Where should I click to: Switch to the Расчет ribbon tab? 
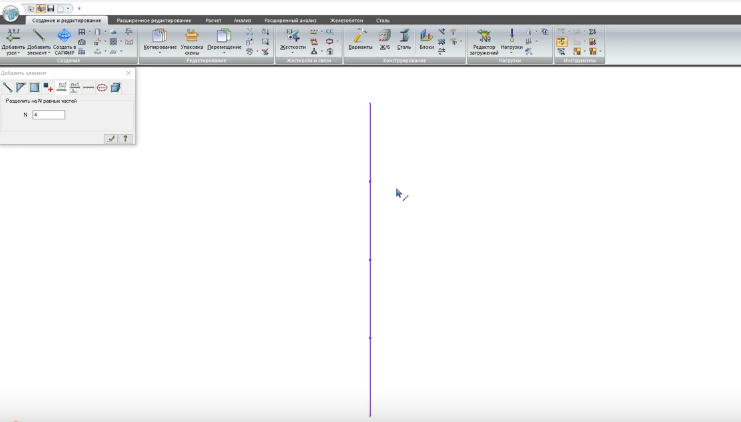click(213, 19)
